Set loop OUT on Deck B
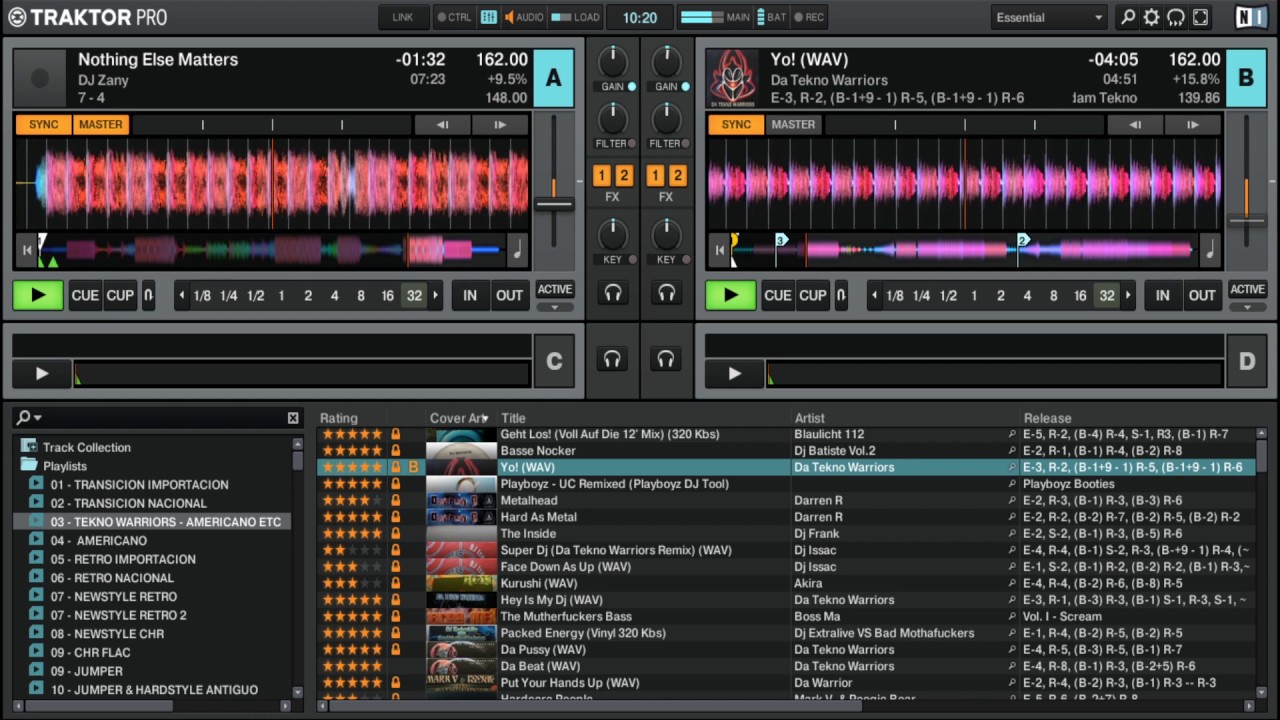This screenshot has width=1280, height=720. (x=1202, y=295)
